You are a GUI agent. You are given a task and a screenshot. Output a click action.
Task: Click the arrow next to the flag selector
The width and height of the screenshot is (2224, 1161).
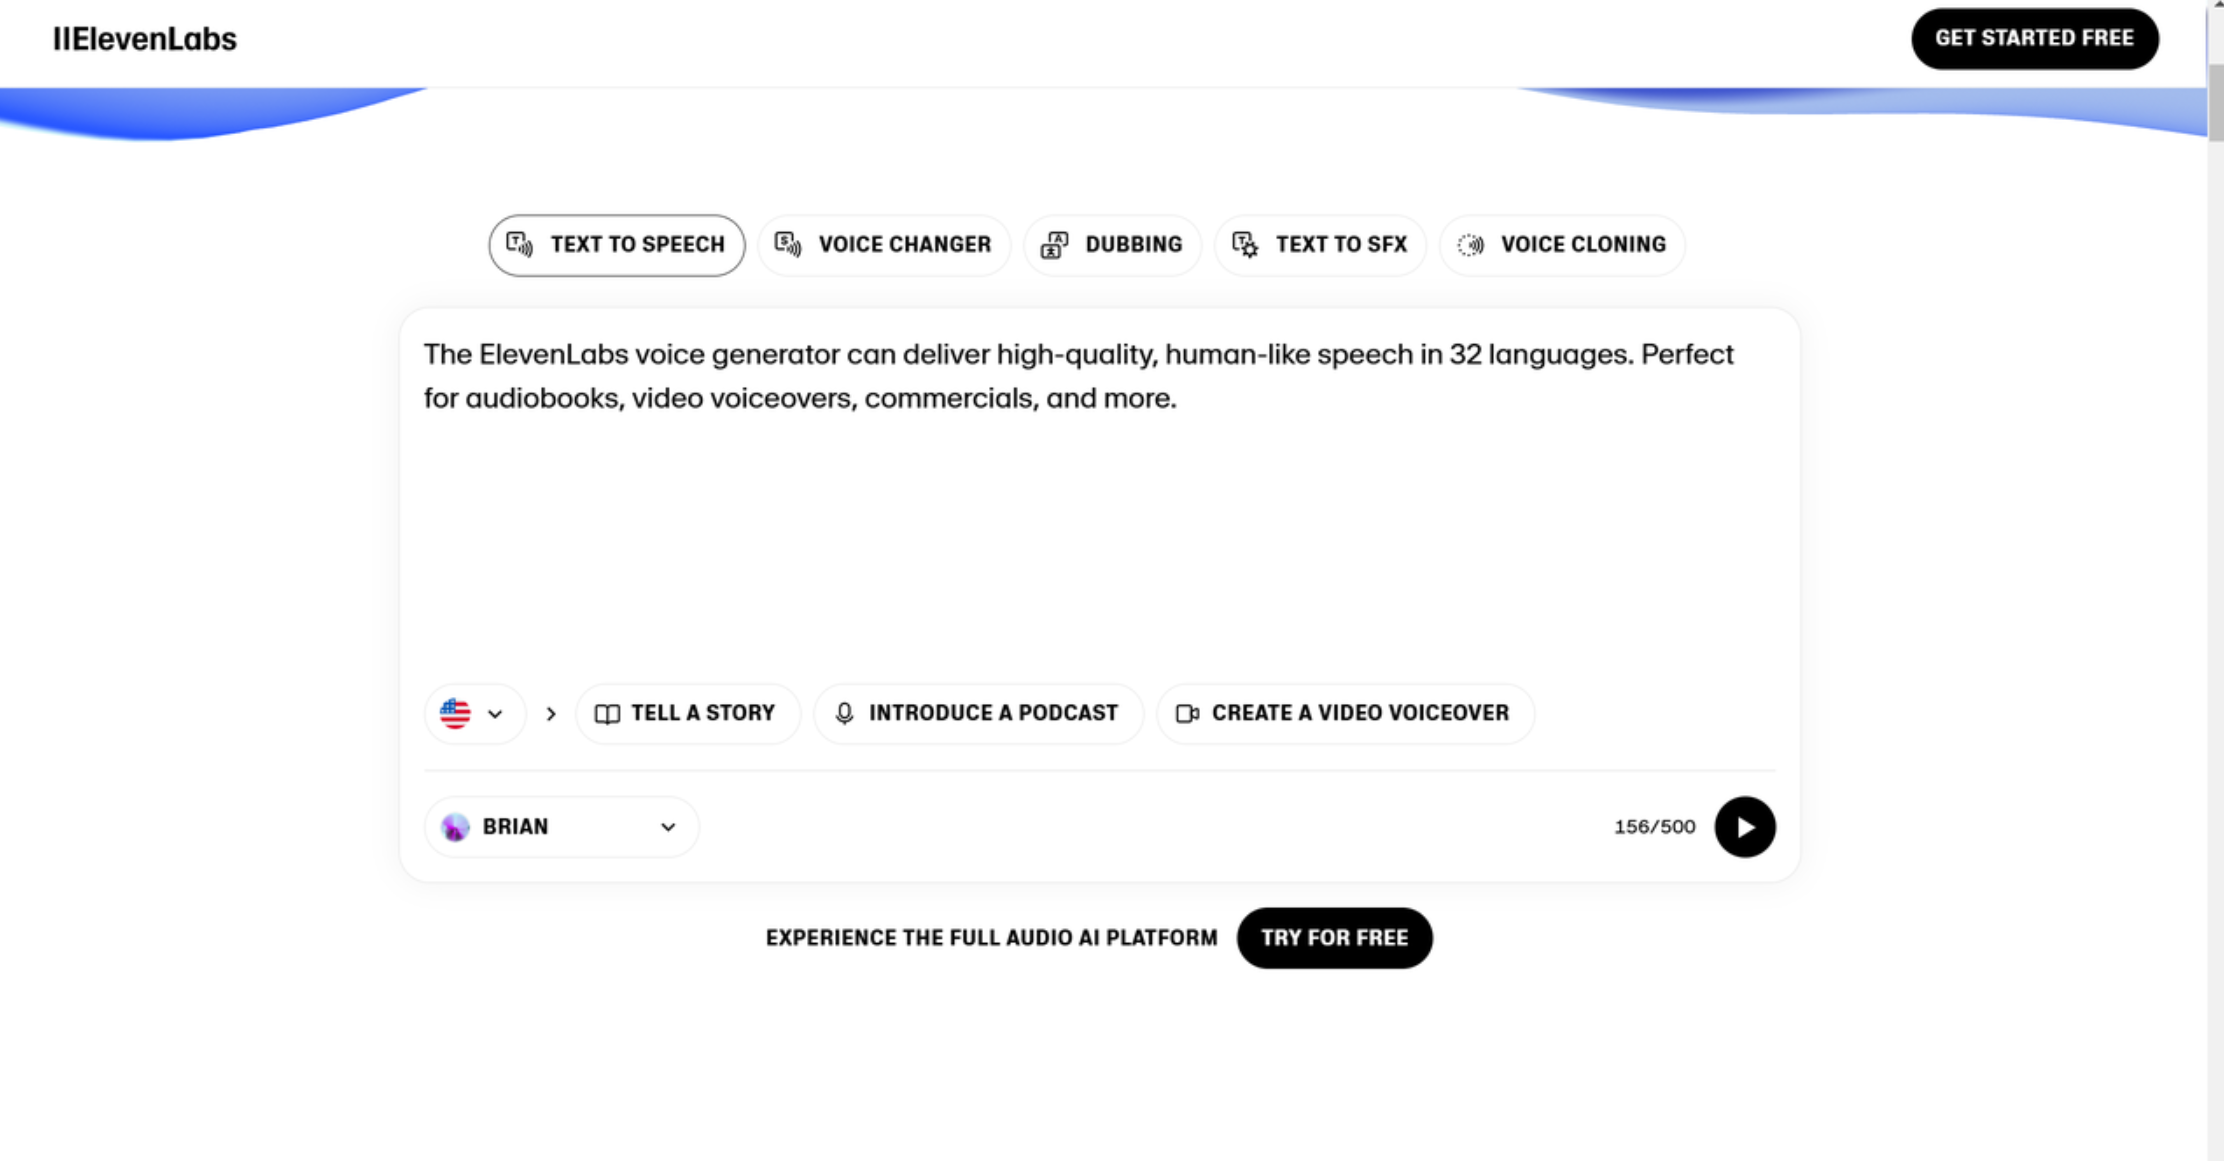click(x=551, y=713)
